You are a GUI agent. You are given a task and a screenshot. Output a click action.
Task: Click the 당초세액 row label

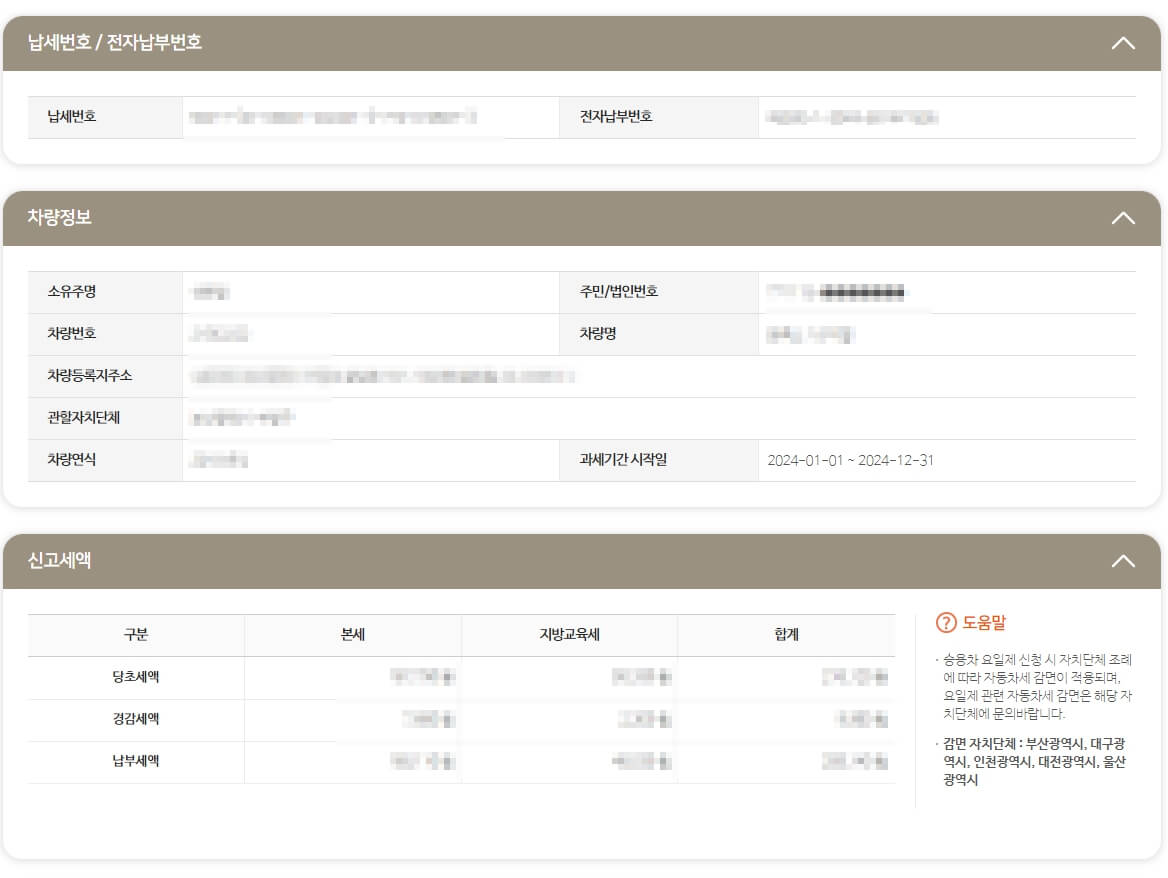click(136, 677)
